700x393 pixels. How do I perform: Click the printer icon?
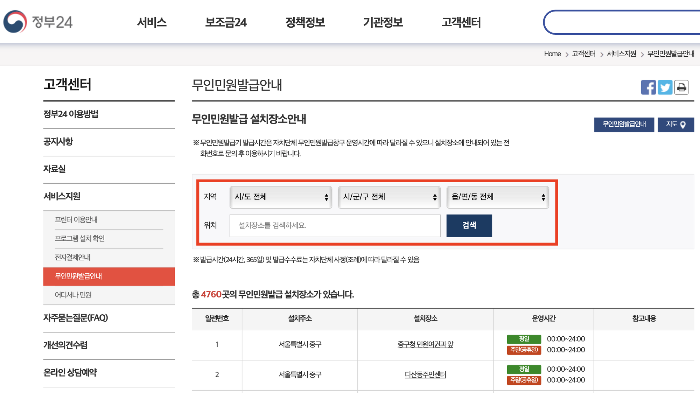click(x=681, y=88)
